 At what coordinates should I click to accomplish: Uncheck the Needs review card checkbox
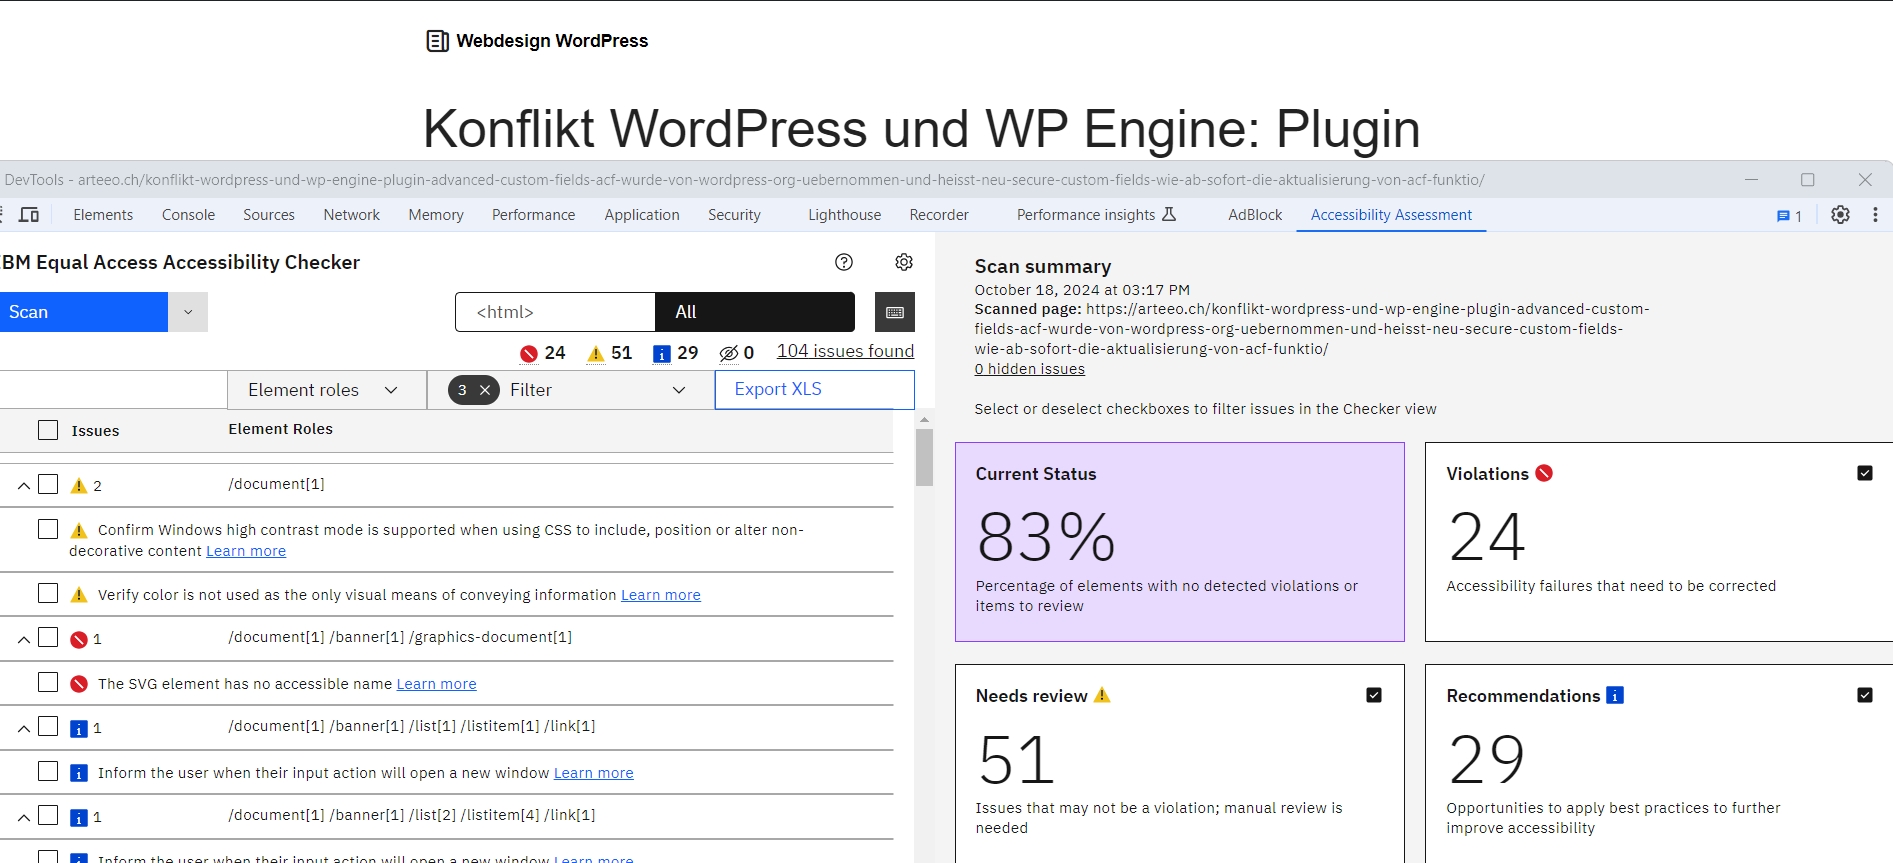pos(1374,695)
